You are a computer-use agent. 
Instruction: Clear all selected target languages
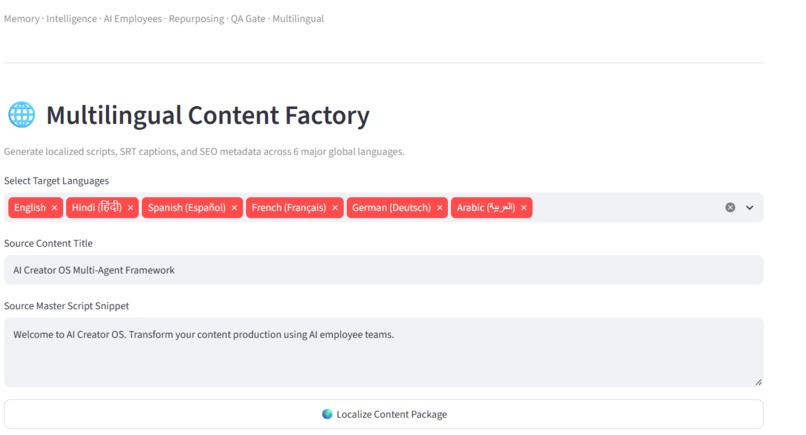point(730,207)
